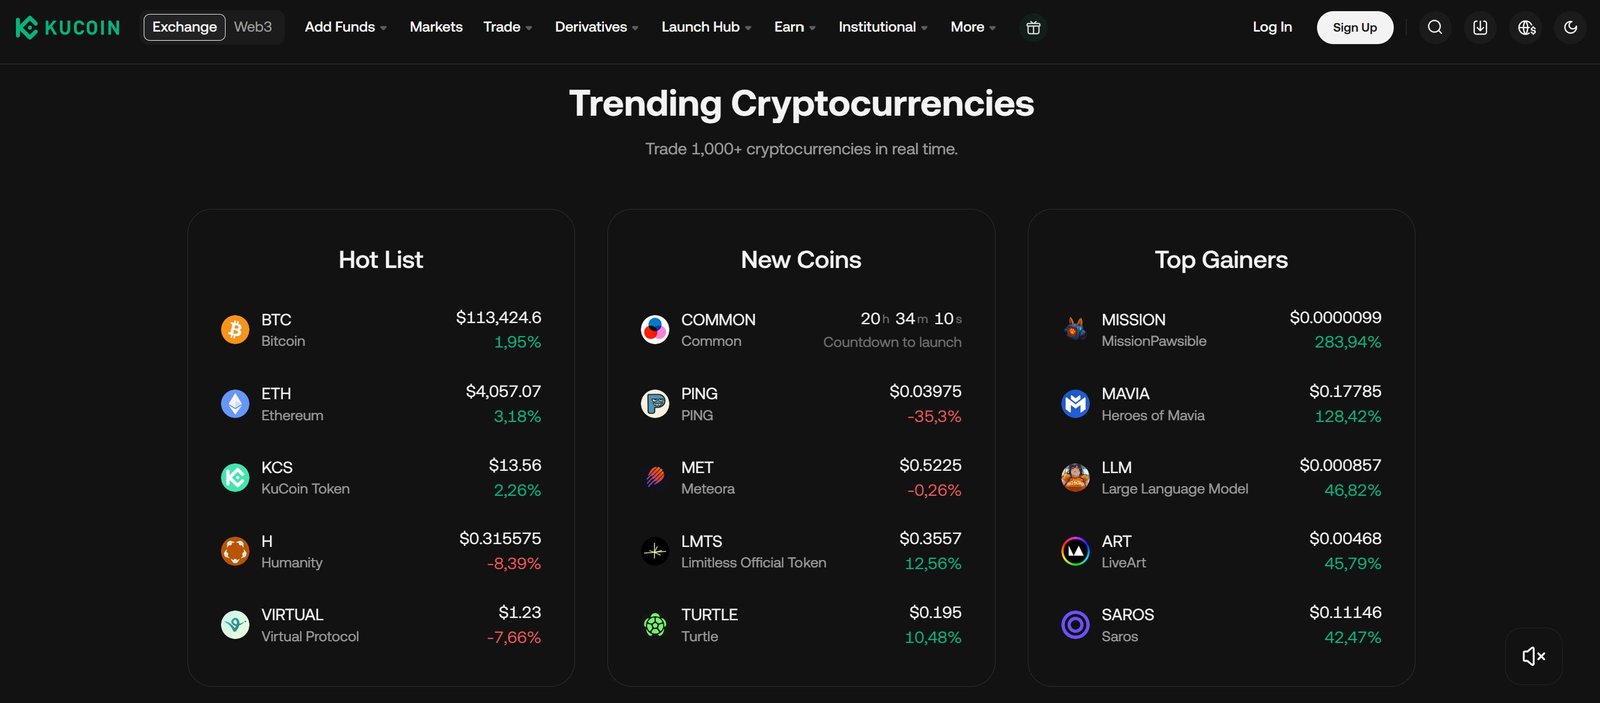Click the Log In link
This screenshot has width=1600, height=703.
click(1272, 27)
